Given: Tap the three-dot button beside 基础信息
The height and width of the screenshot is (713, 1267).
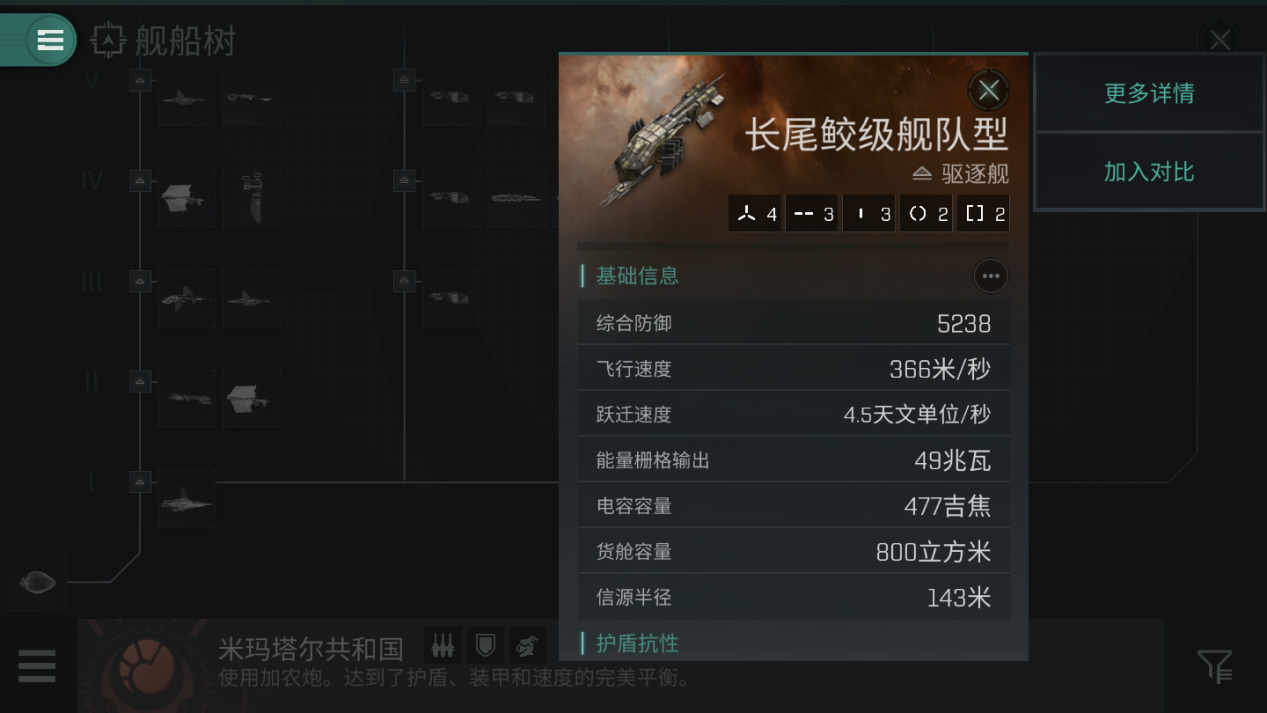Looking at the screenshot, I should [x=990, y=276].
